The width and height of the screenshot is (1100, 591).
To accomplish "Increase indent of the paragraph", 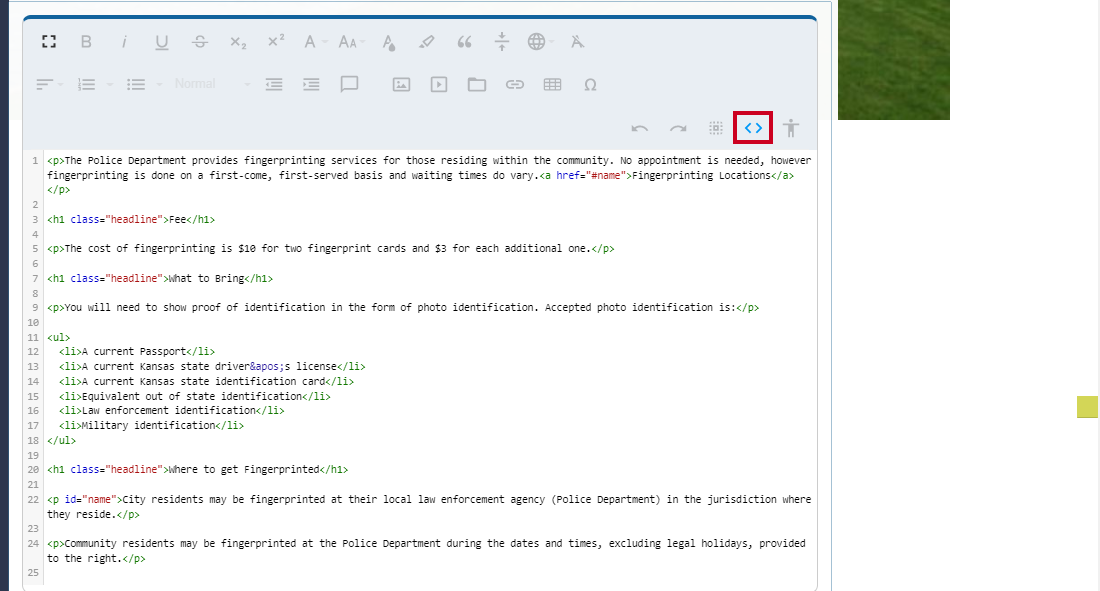I will (x=311, y=84).
